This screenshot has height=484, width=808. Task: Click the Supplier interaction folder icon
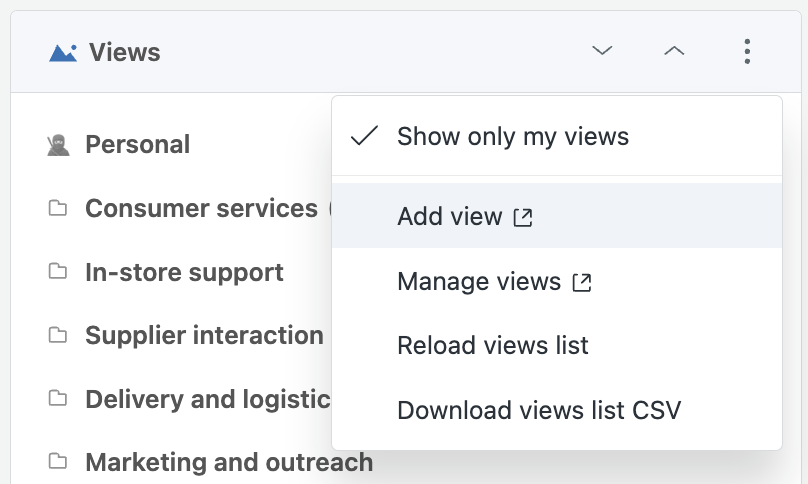coord(58,335)
